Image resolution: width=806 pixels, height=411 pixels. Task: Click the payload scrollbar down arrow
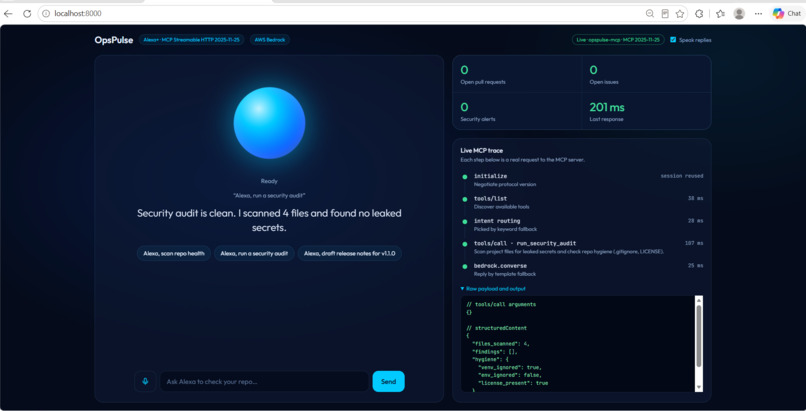pos(699,387)
